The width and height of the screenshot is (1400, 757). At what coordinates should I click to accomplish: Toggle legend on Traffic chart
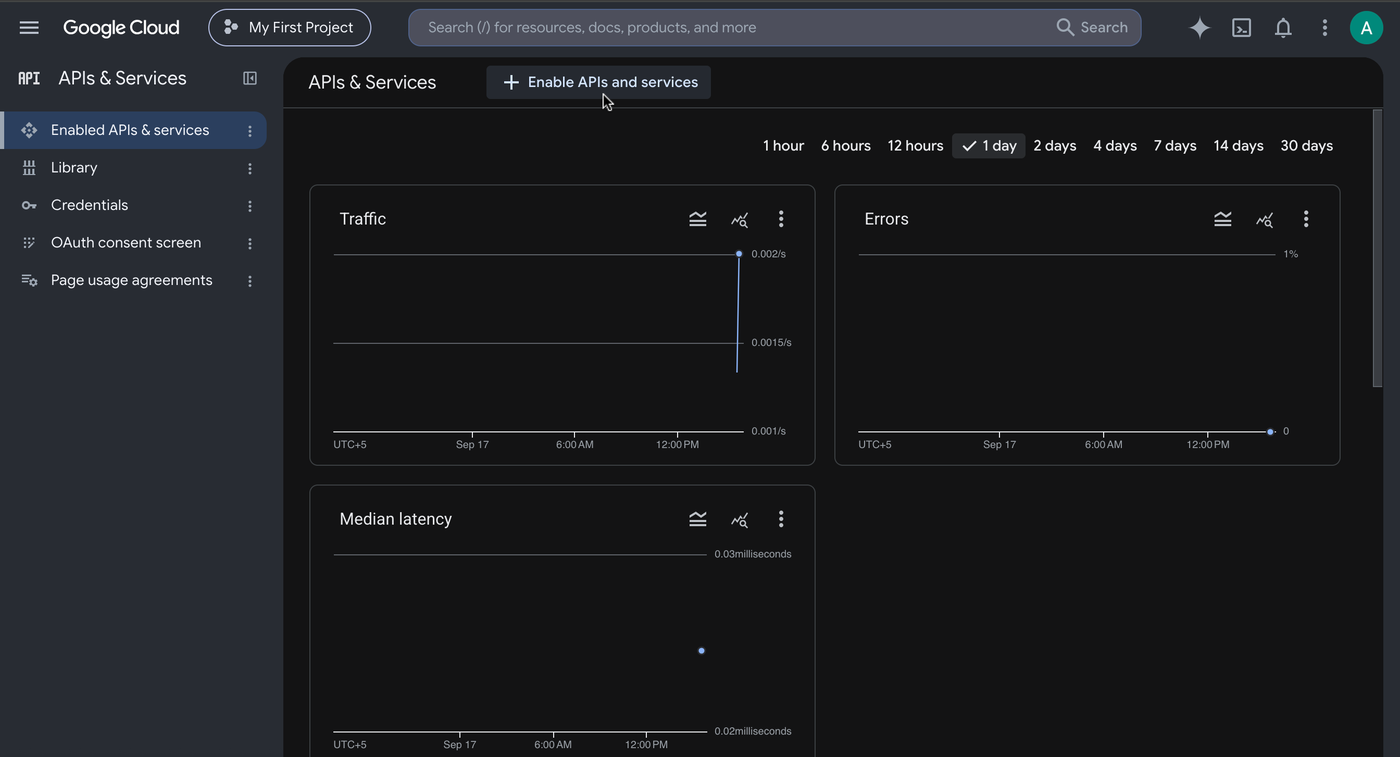(698, 219)
